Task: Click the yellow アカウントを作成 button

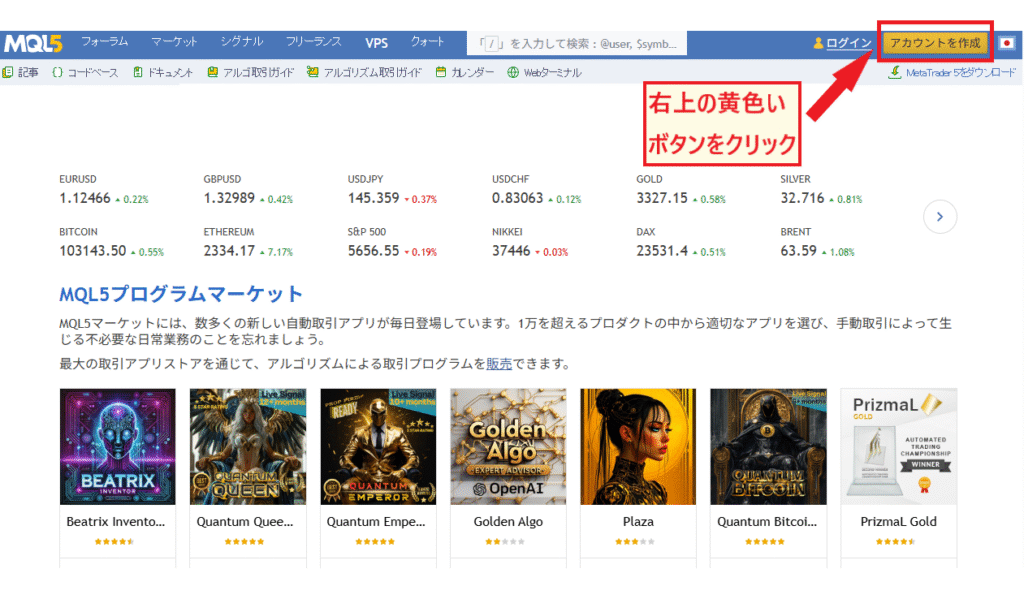Action: tap(935, 43)
